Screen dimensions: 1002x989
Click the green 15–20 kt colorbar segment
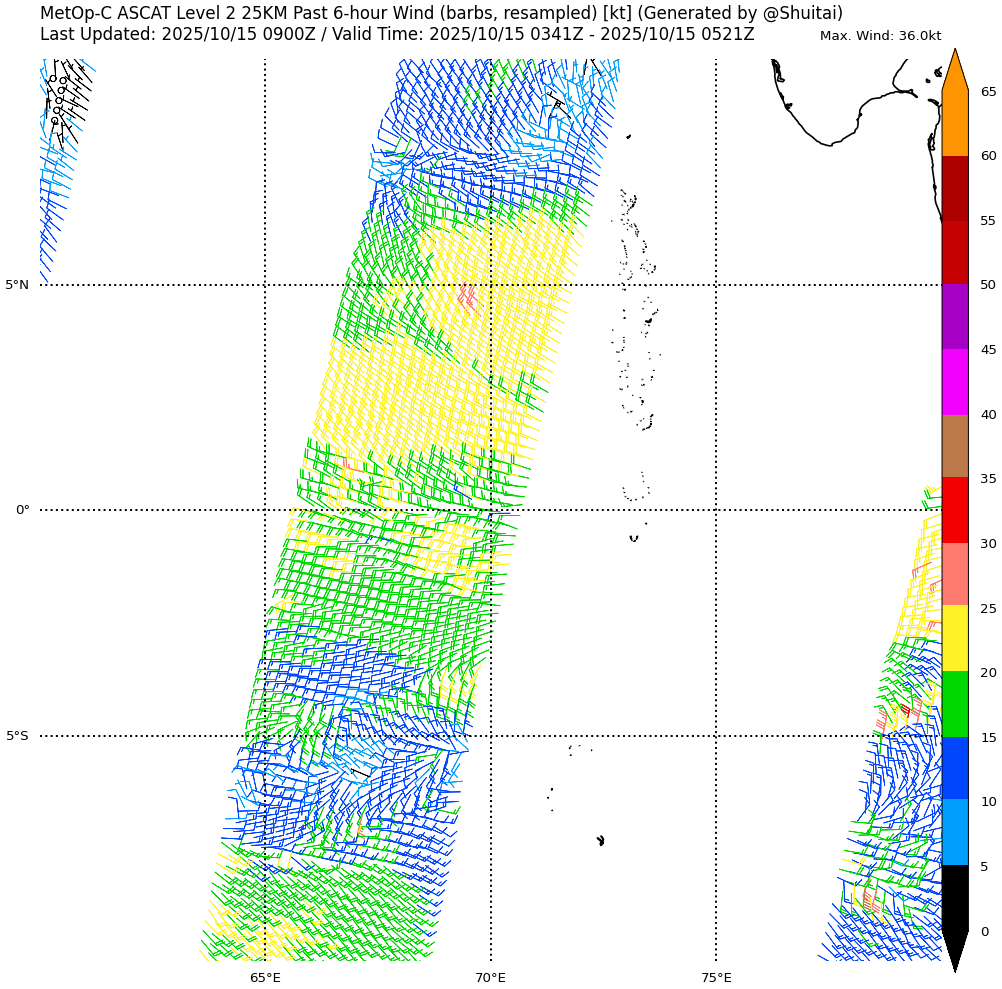click(955, 704)
